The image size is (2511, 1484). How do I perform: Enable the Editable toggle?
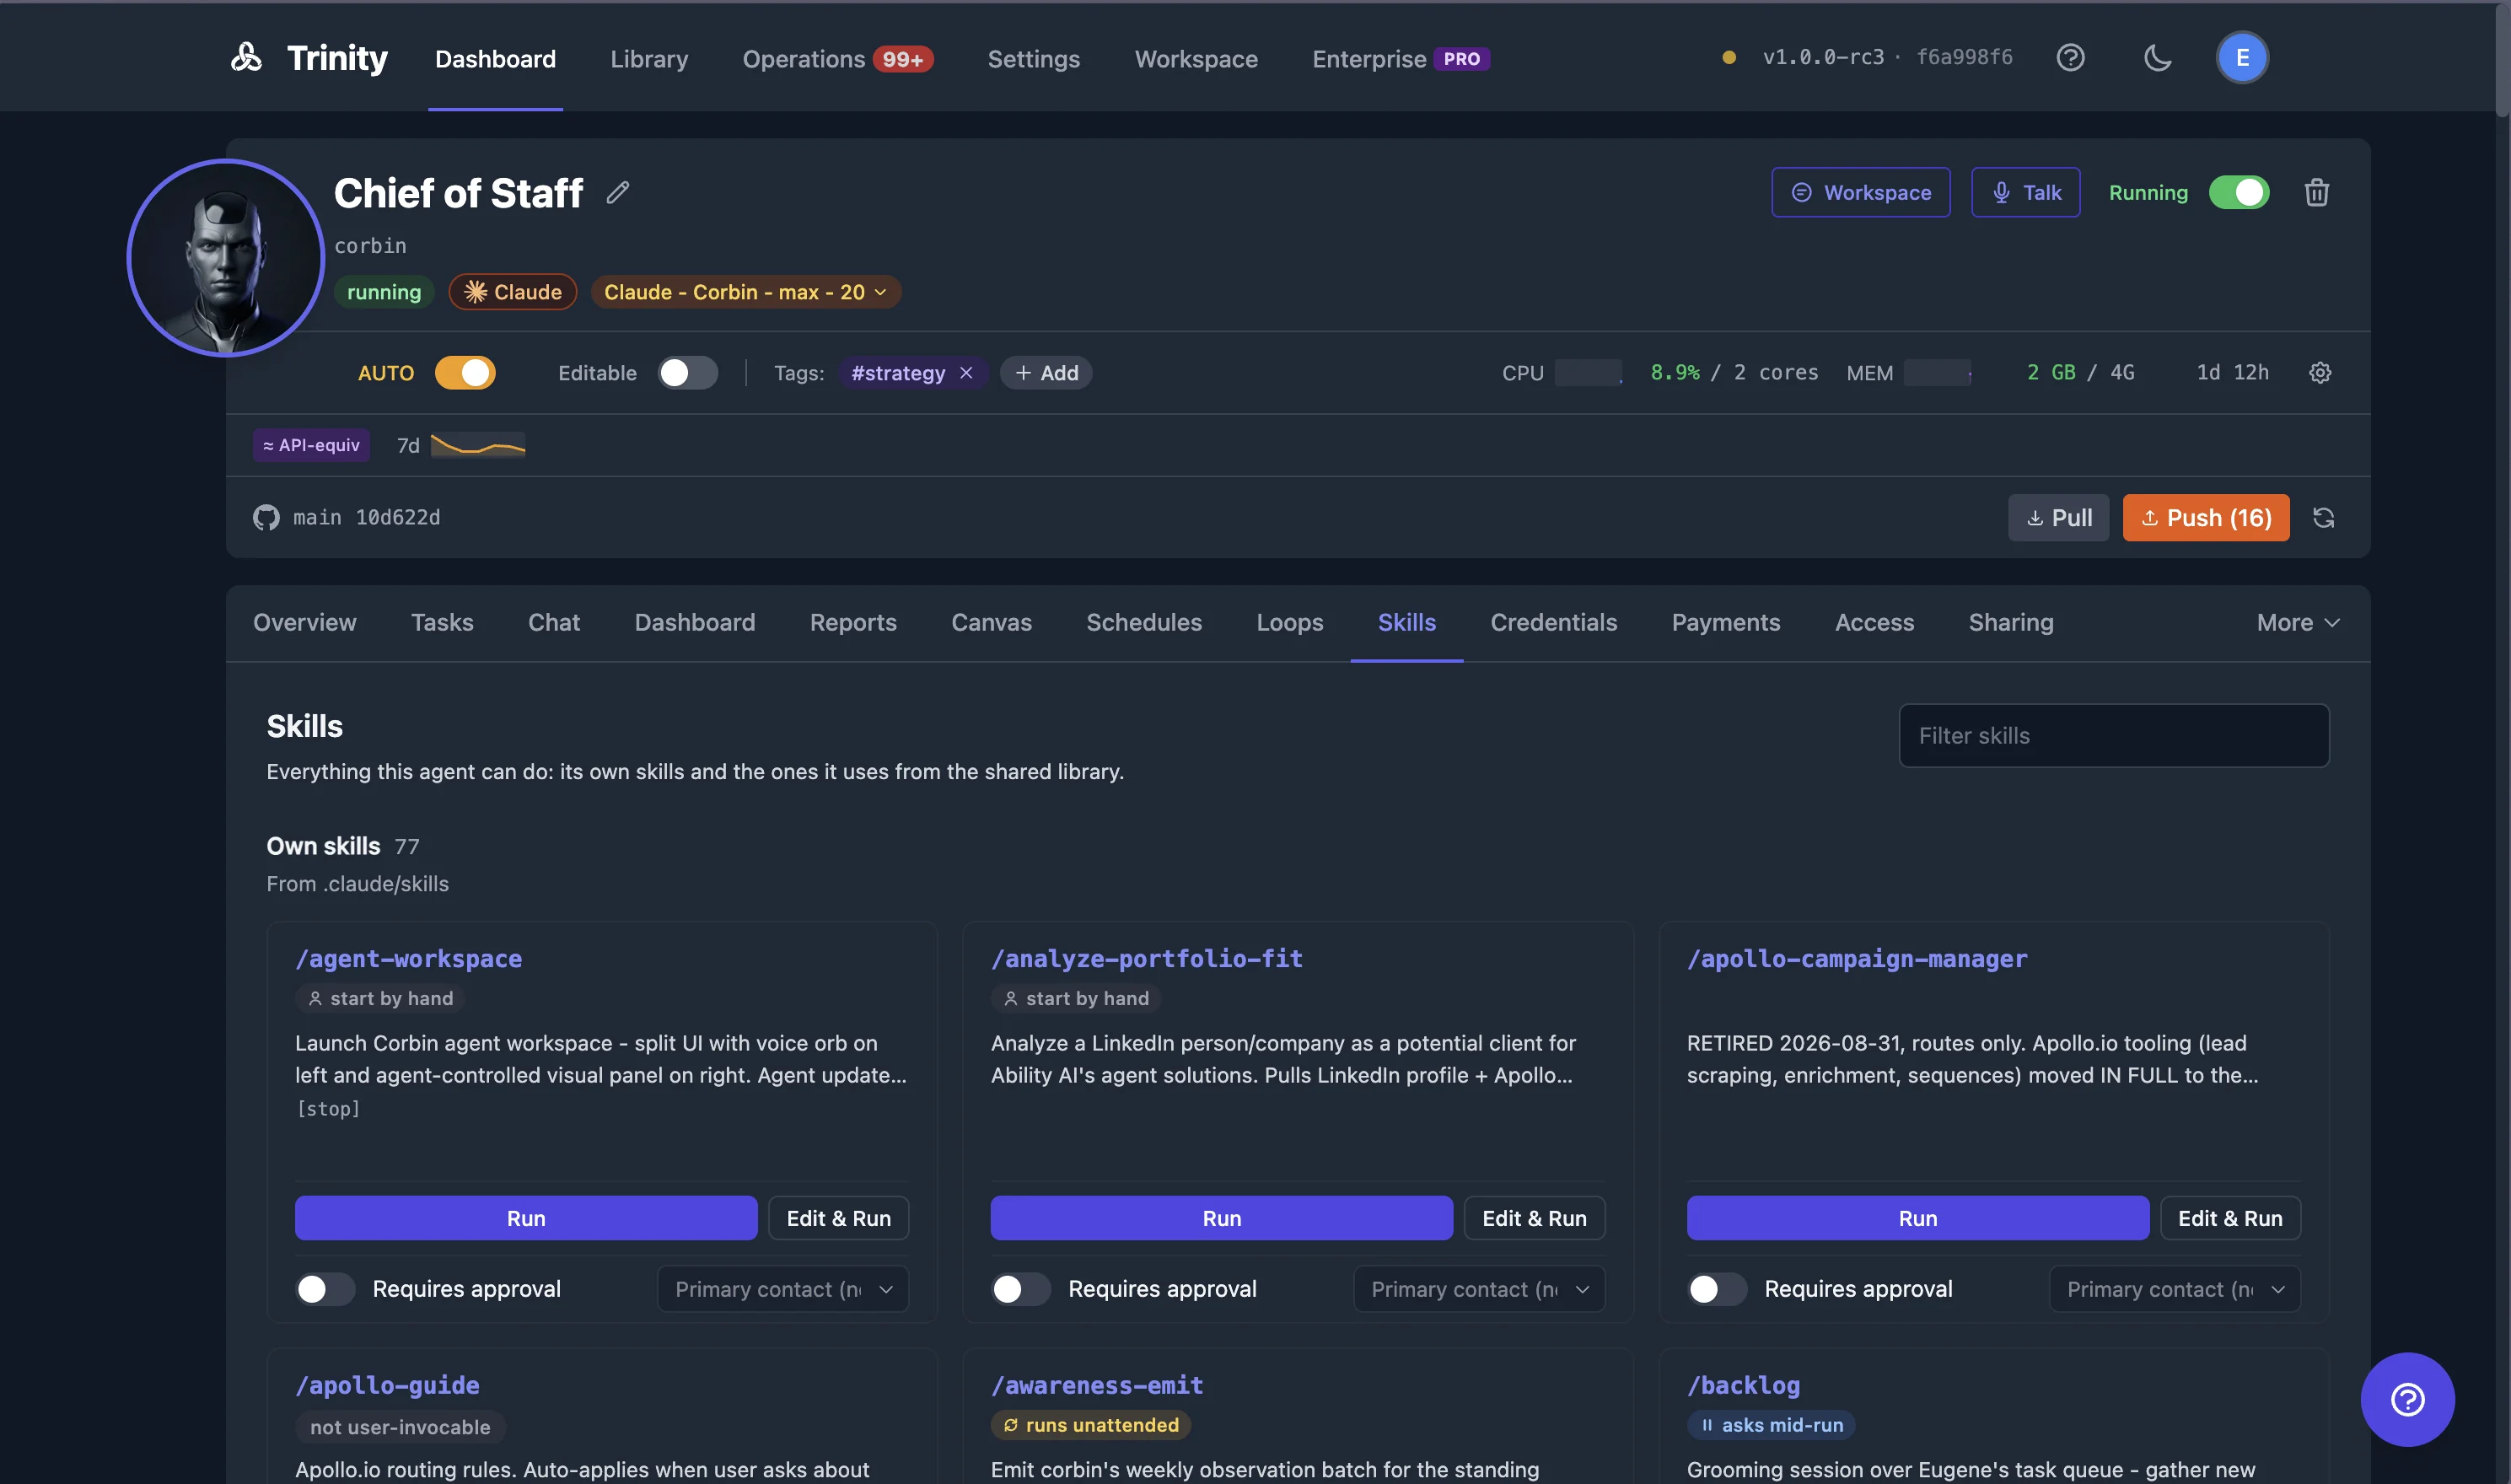[688, 372]
